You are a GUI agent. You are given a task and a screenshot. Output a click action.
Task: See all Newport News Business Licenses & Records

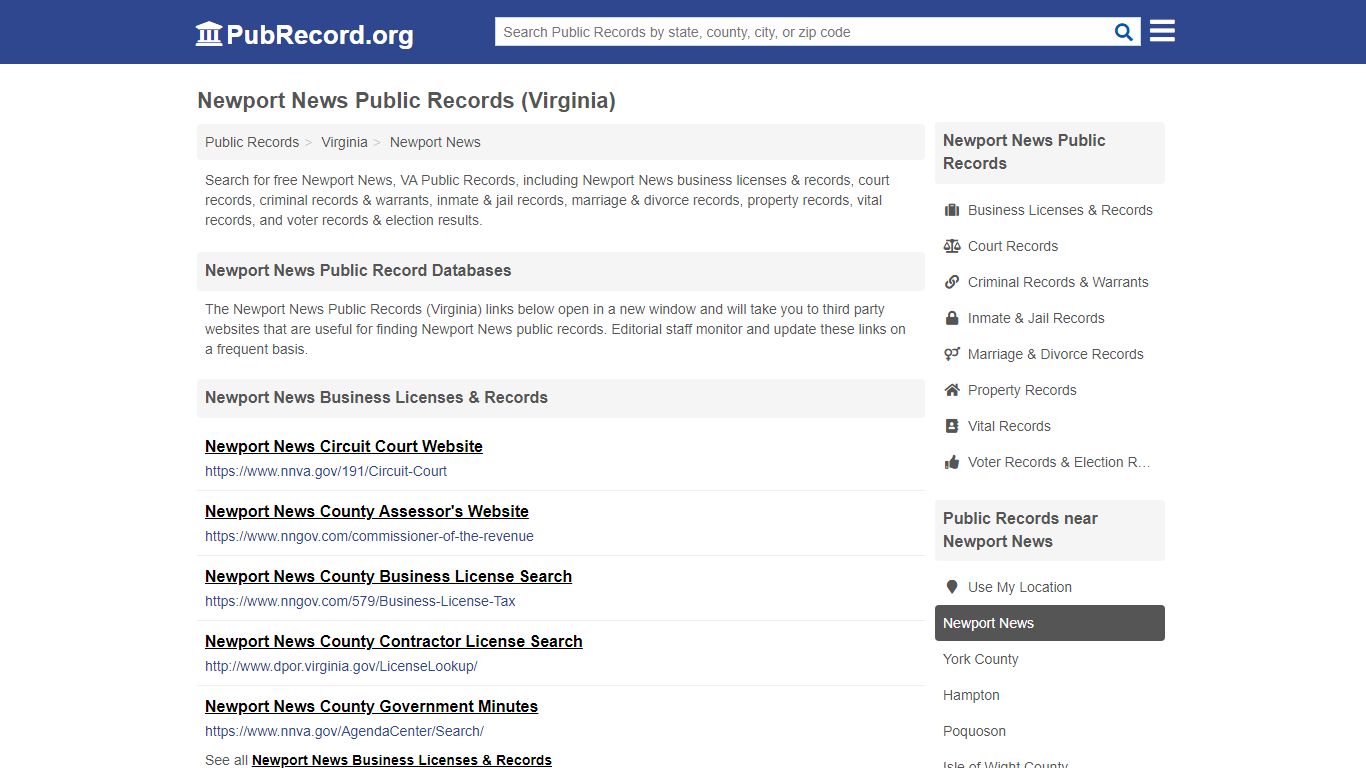[402, 760]
